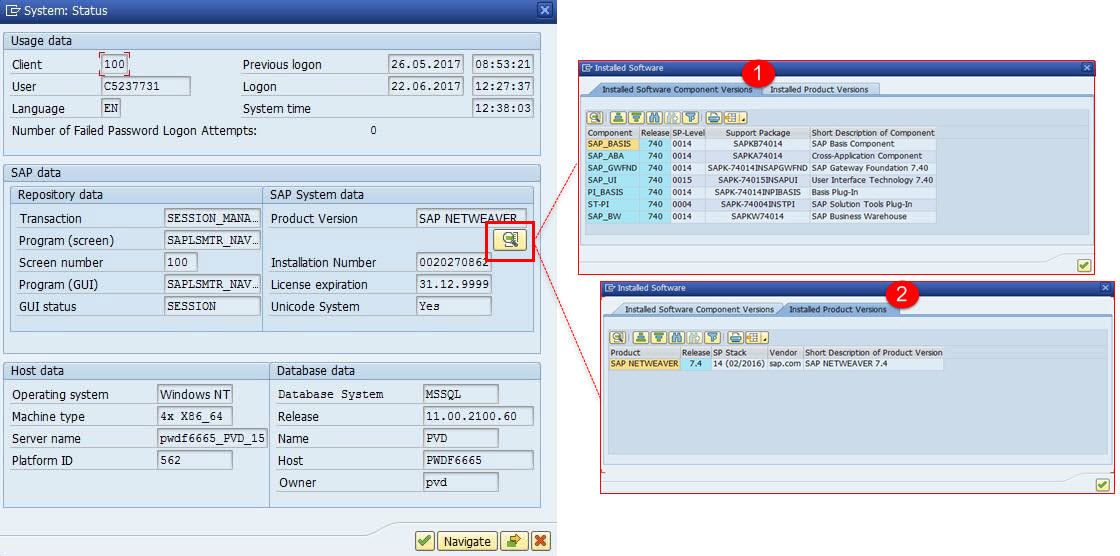Switch to Installed Product Versions tab in top window
1120x556 pixels.
819,89
